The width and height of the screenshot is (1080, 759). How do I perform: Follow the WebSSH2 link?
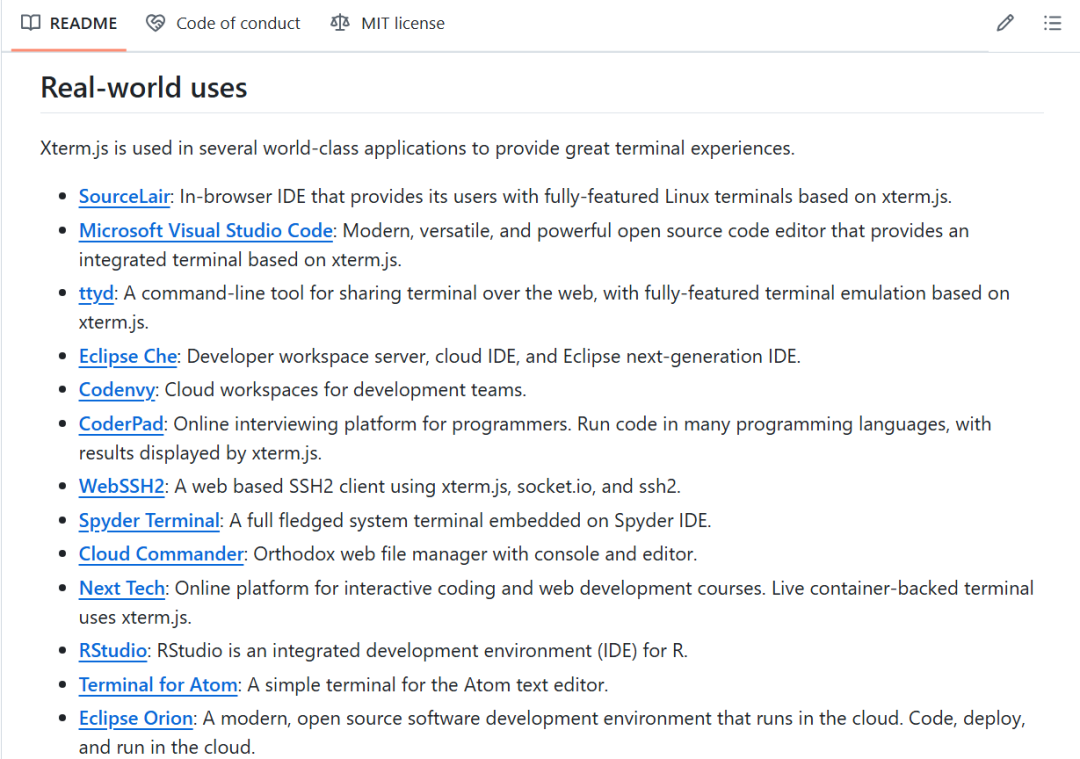click(121, 487)
